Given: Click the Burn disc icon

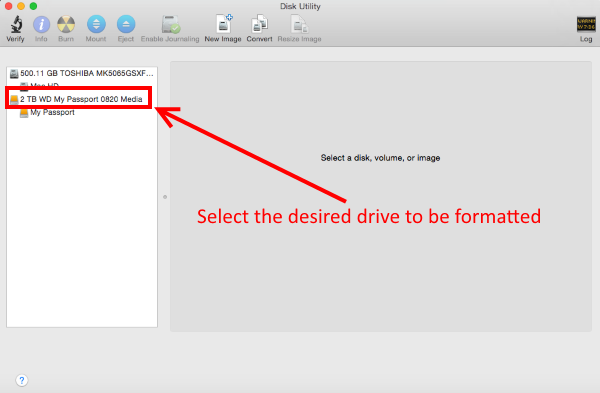Looking at the screenshot, I should 66,25.
